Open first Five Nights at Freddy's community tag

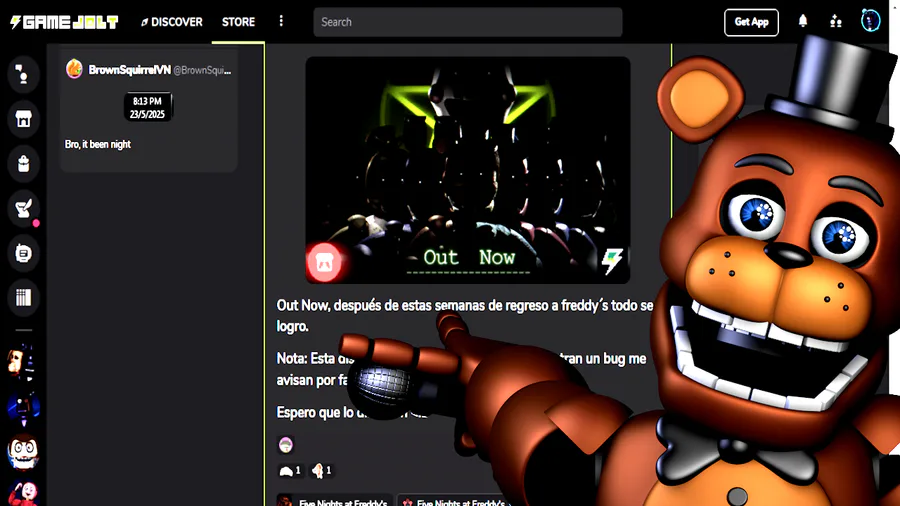(x=335, y=500)
